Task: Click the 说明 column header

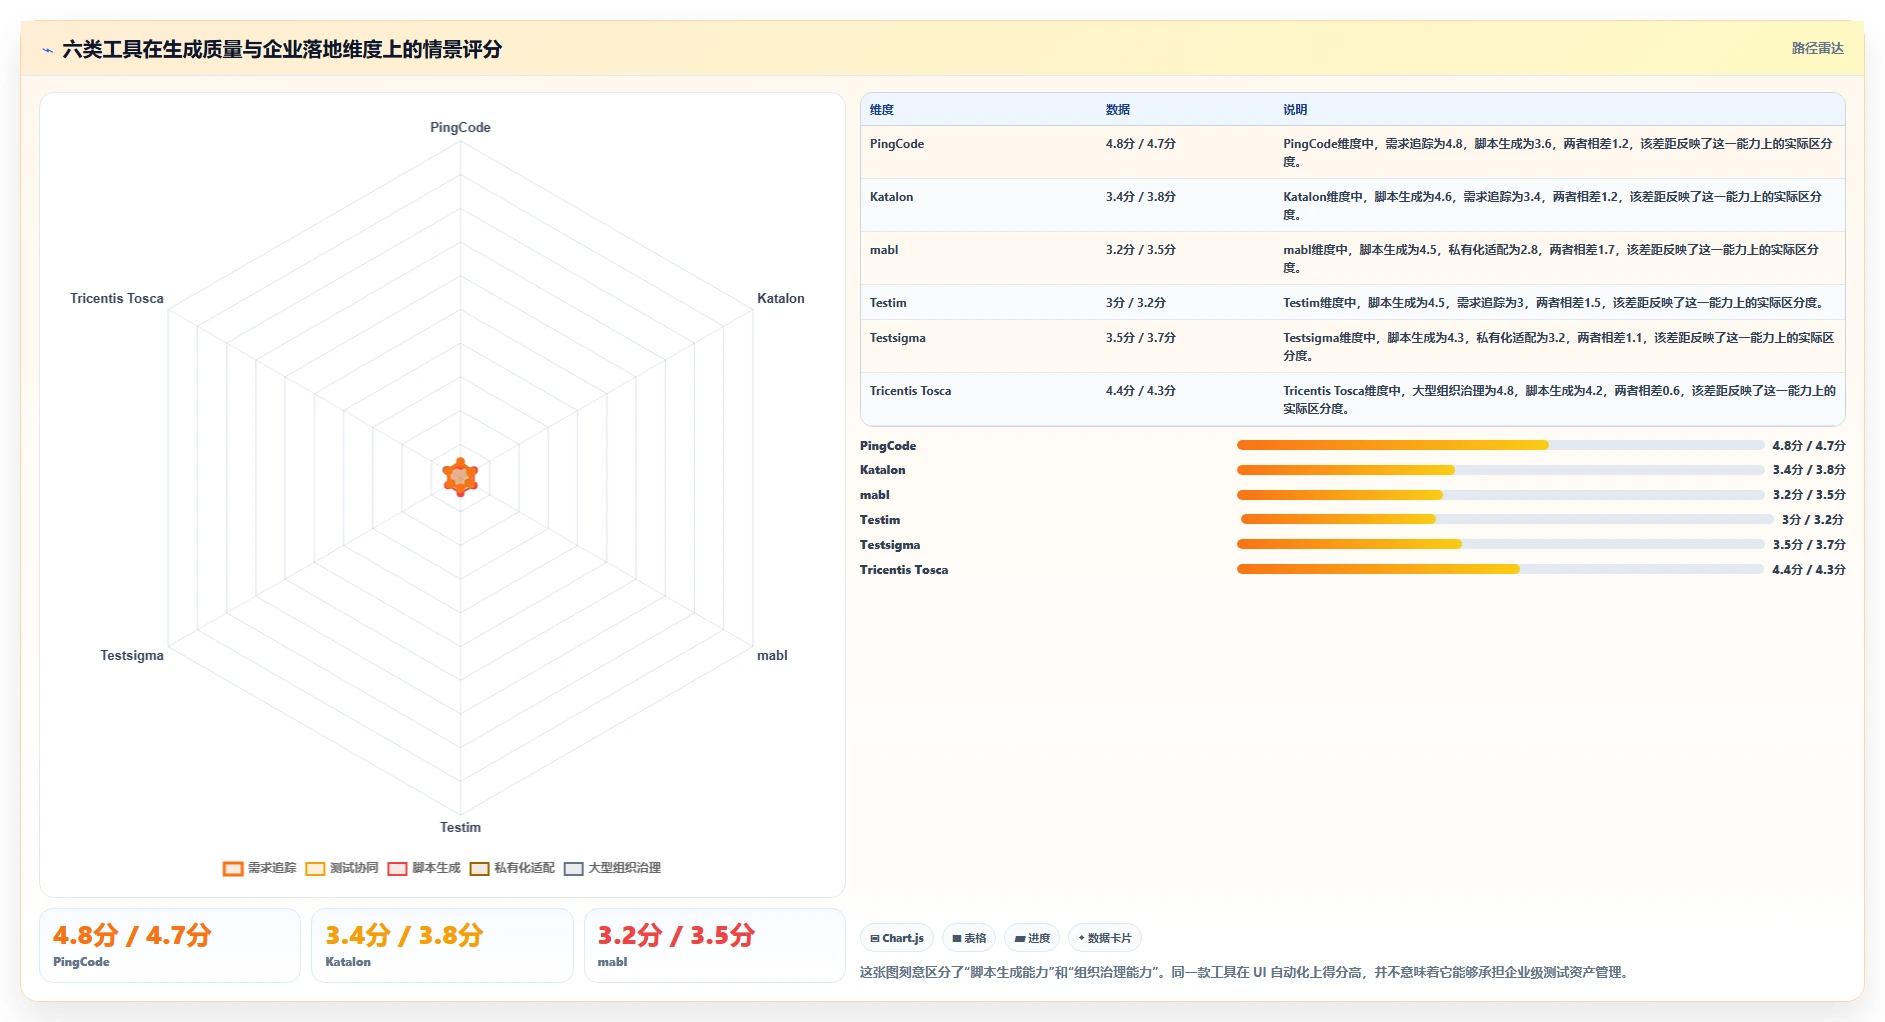Action: point(1295,110)
